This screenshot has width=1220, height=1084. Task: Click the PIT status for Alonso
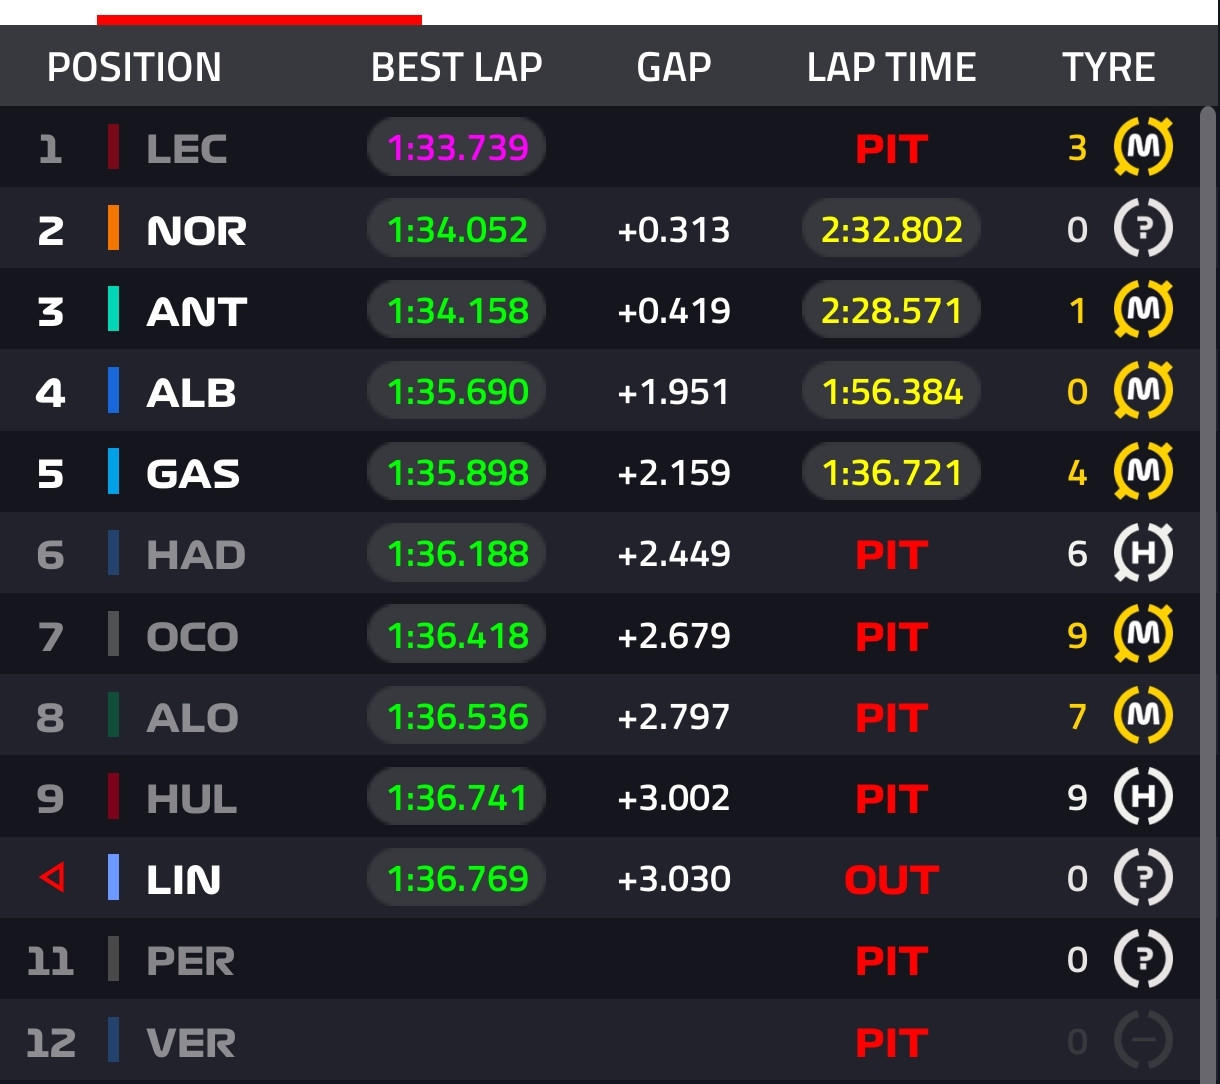891,718
